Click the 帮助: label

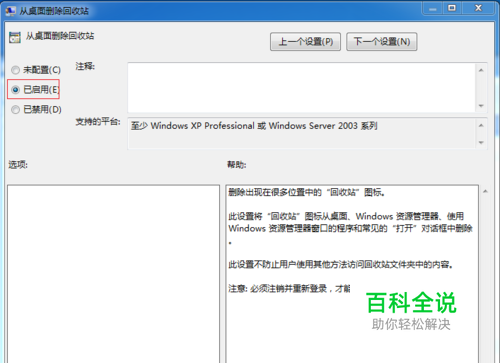(x=237, y=165)
